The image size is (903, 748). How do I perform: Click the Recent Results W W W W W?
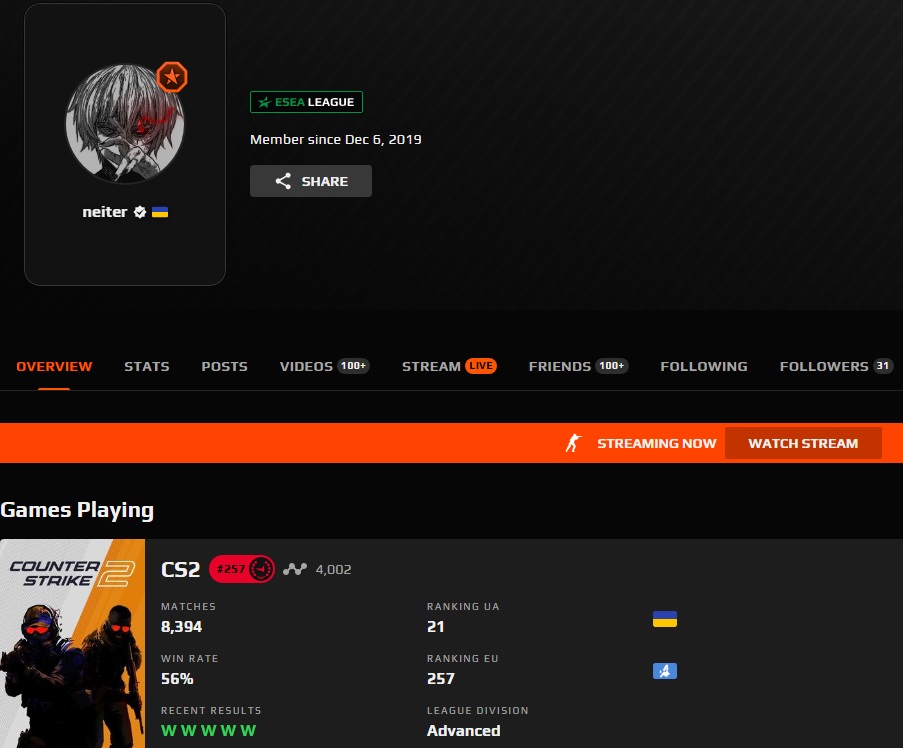[x=208, y=730]
